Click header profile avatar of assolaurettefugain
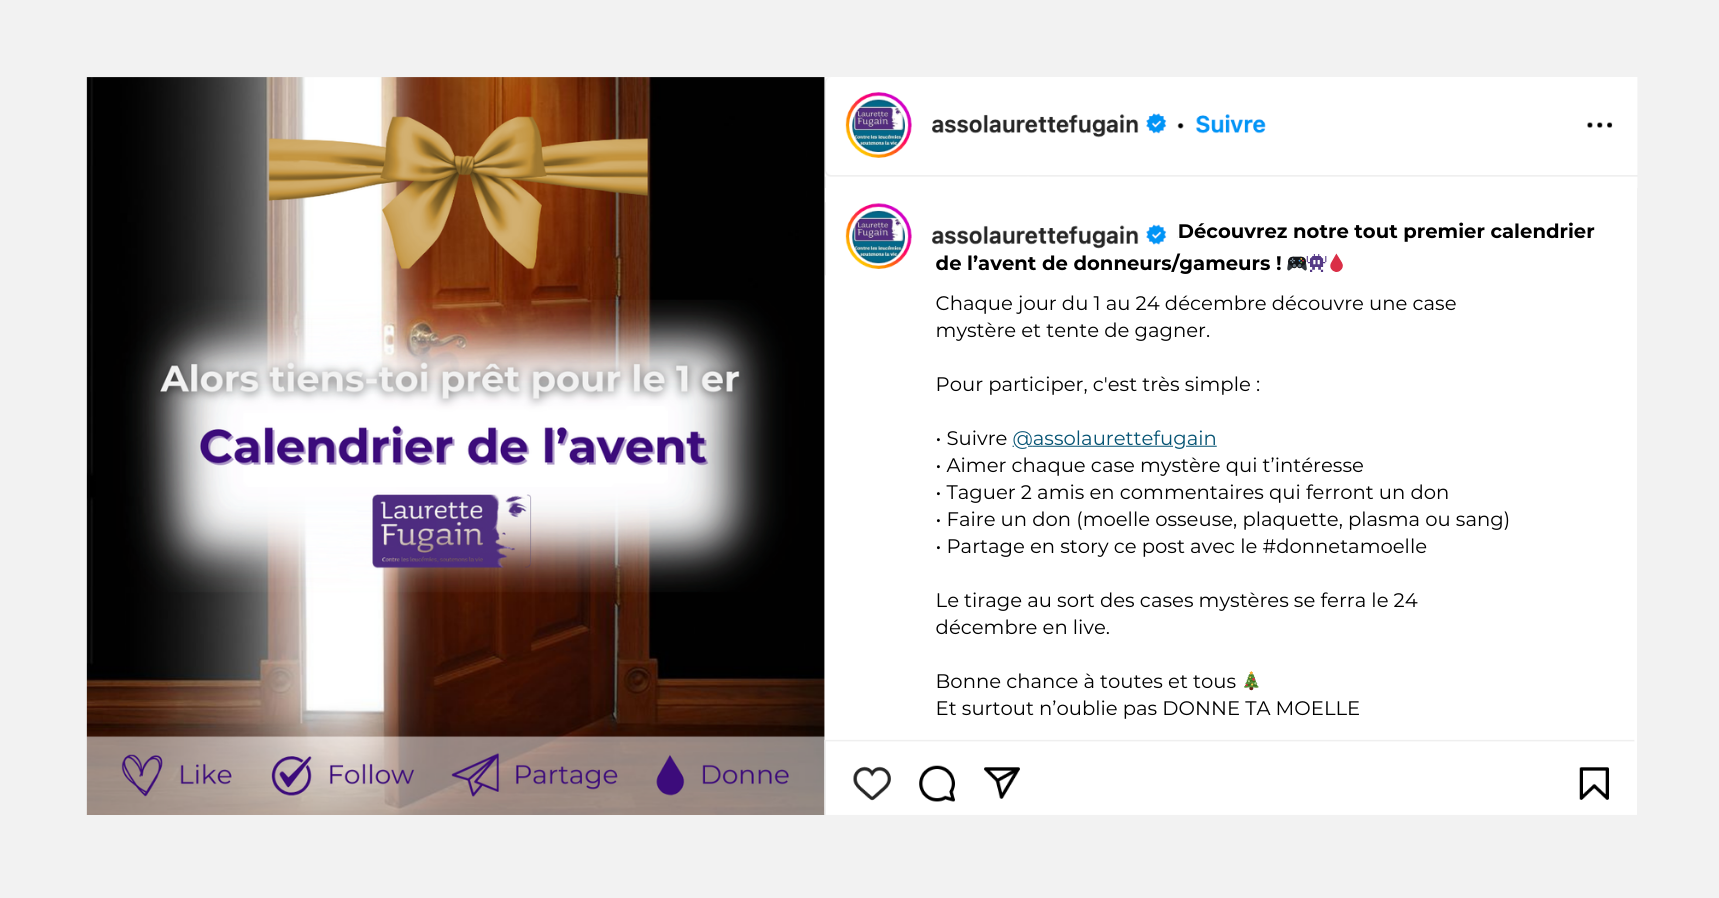 pyautogui.click(x=878, y=125)
